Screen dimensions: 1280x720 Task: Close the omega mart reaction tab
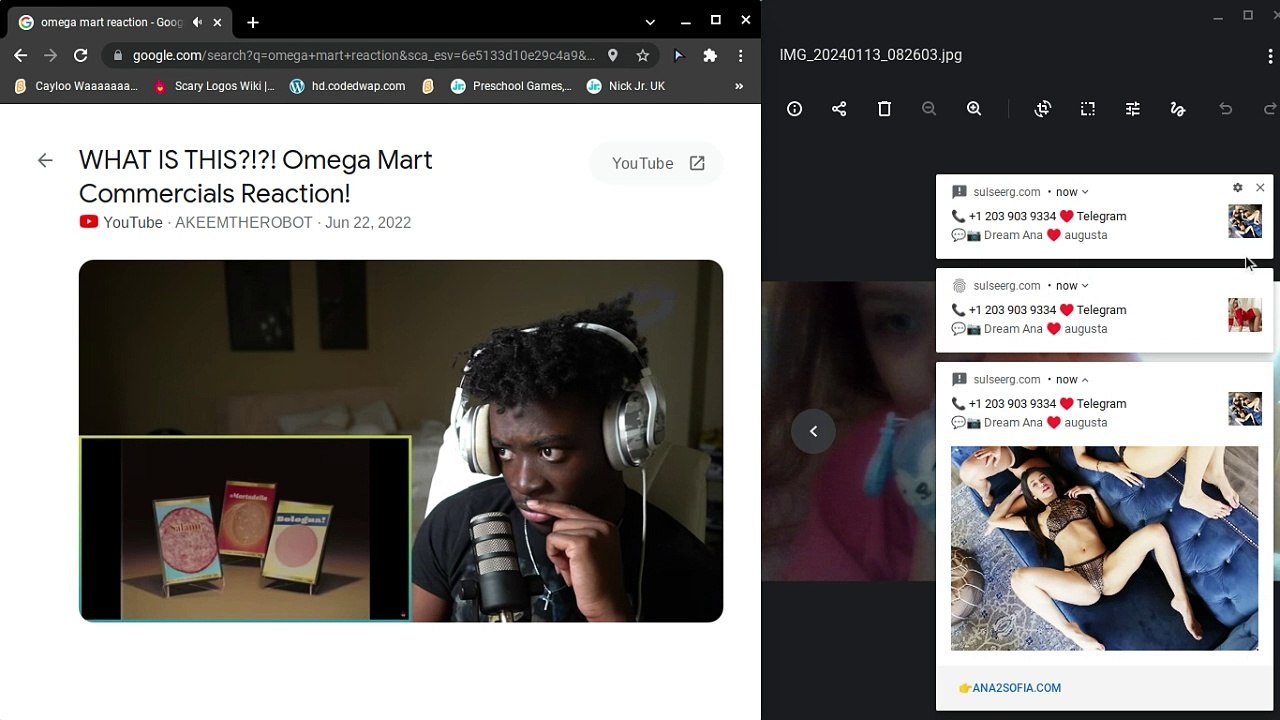pyautogui.click(x=217, y=22)
